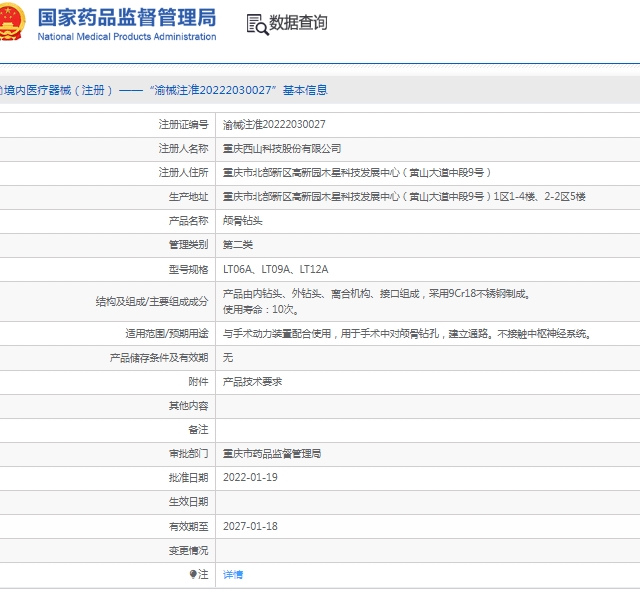Viewport: 640px width, 595px height.
Task: Click the 注册人住所 label
Action: (183, 173)
